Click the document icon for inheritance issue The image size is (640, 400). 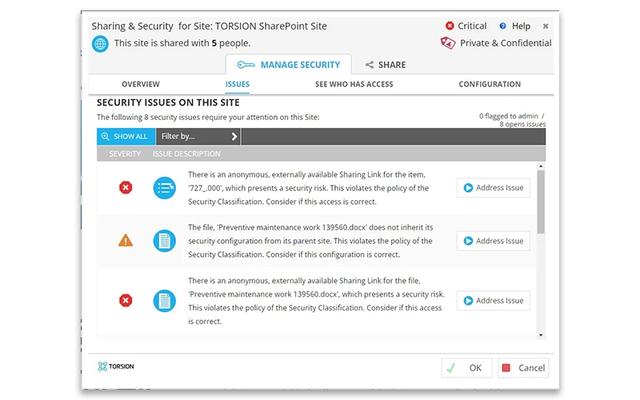pos(163,241)
